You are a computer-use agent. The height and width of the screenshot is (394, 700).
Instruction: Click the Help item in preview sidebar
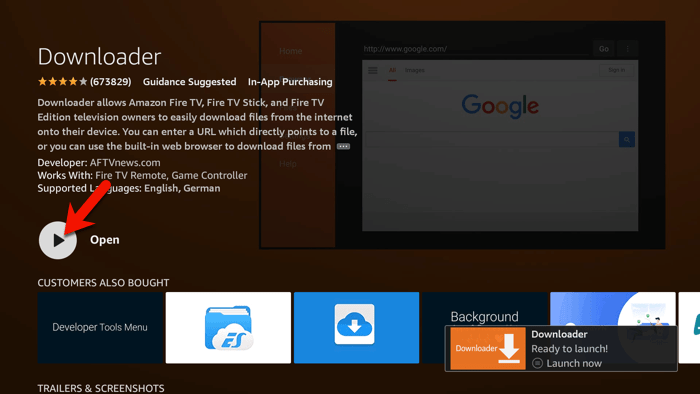click(x=288, y=164)
